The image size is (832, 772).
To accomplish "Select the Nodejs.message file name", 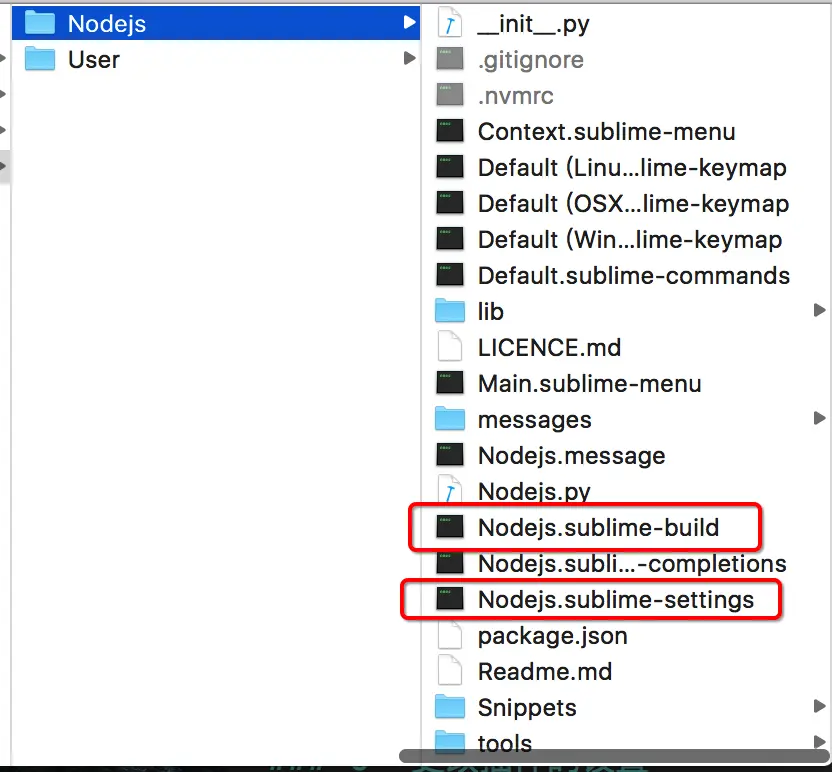I will click(x=571, y=456).
